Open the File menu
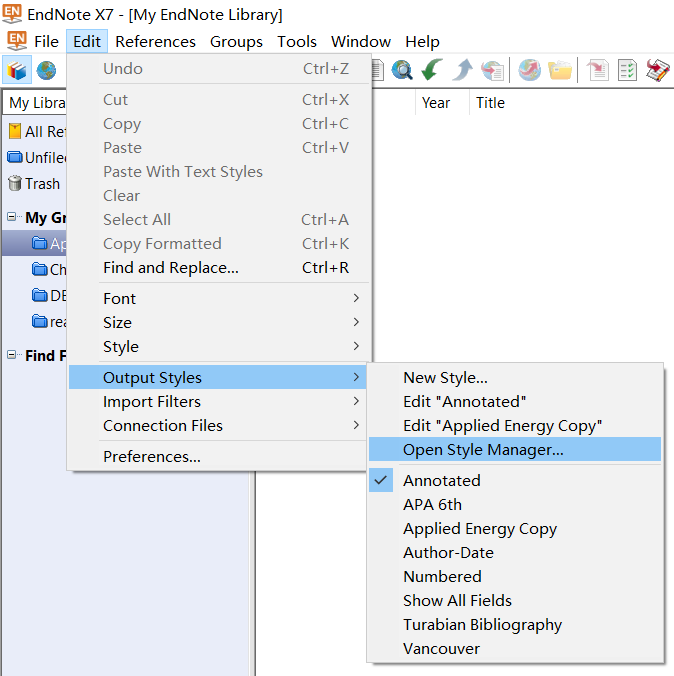The image size is (674, 676). [46, 41]
